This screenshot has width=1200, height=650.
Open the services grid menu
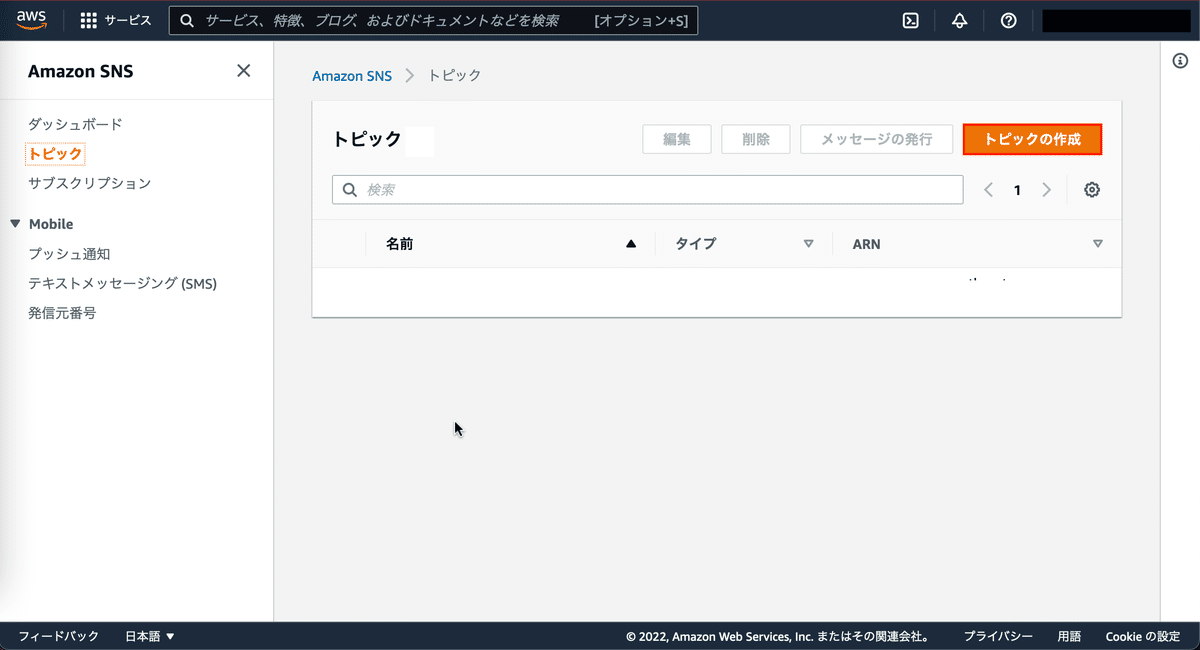coord(88,20)
